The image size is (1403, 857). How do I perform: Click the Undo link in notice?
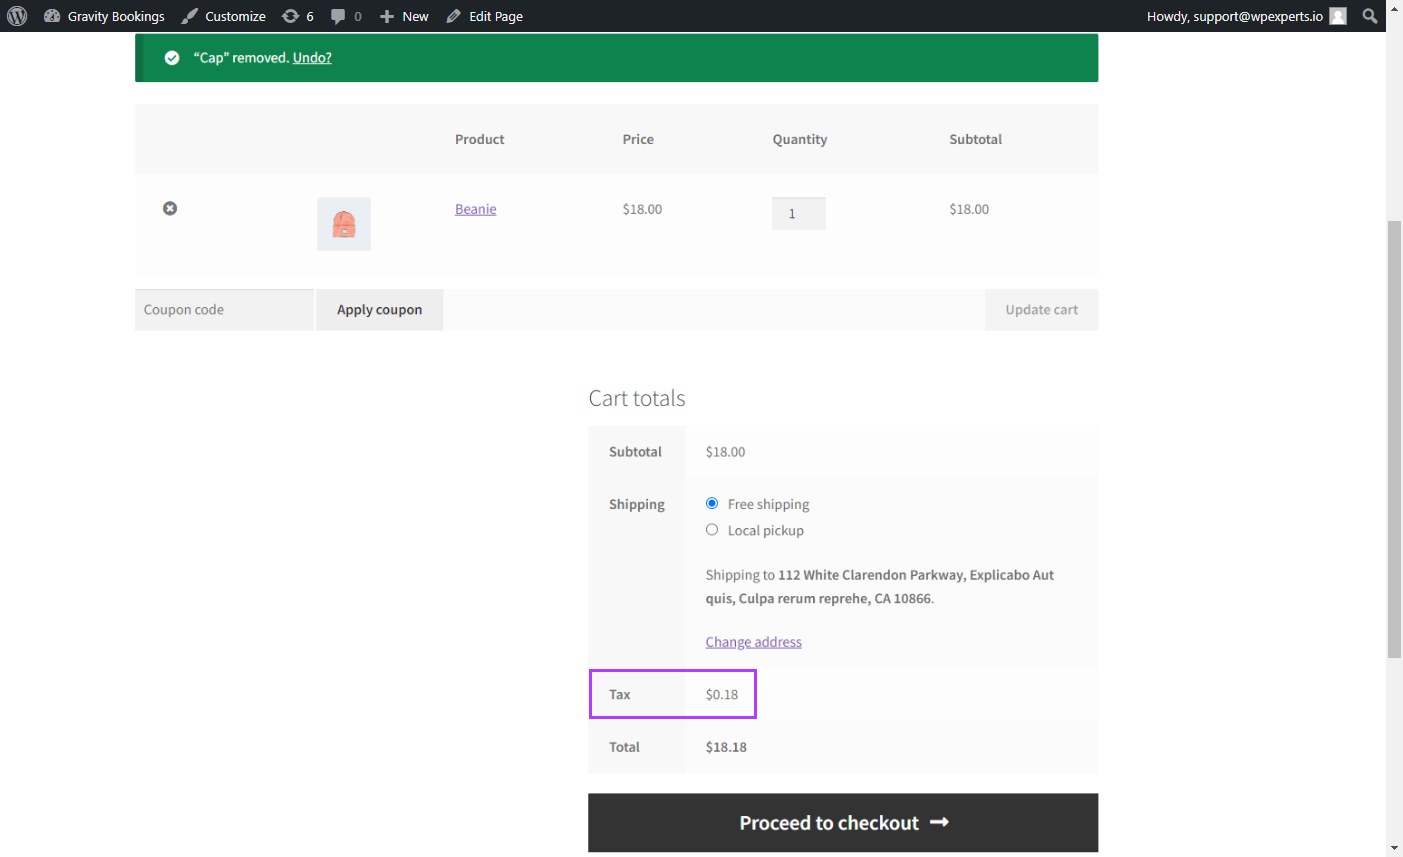(x=312, y=58)
